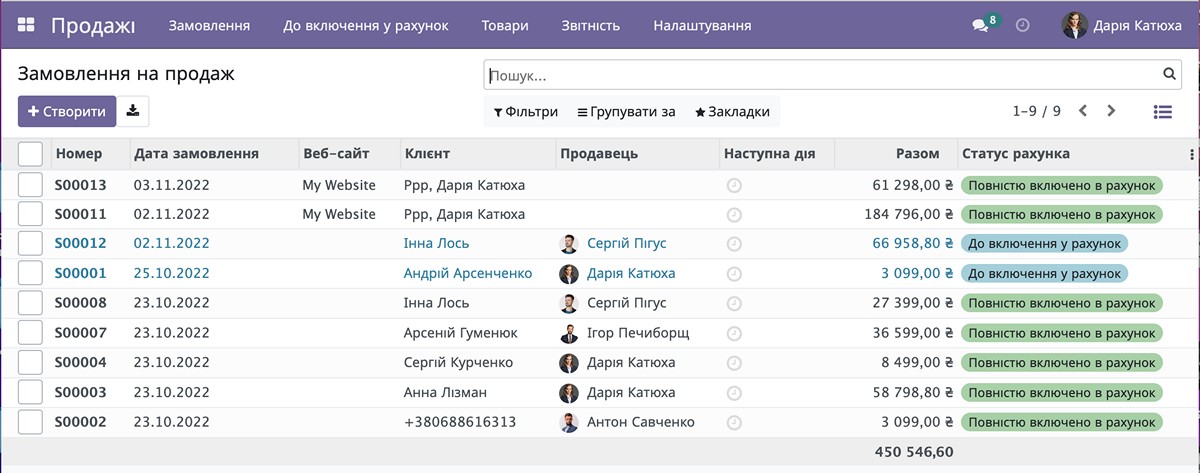
Task: Tick the select-all checkbox in header
Action: [x=30, y=154]
